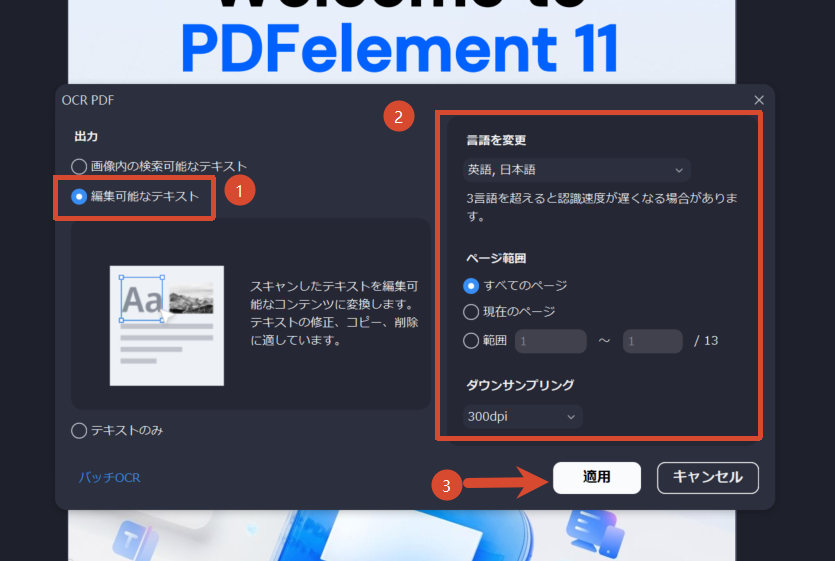Click the スキャンしたテキスト description text
835x561 pixels.
(x=334, y=313)
